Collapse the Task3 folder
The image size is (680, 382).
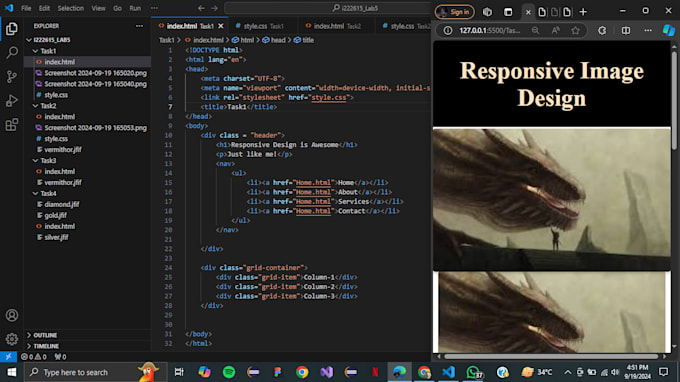[36, 160]
